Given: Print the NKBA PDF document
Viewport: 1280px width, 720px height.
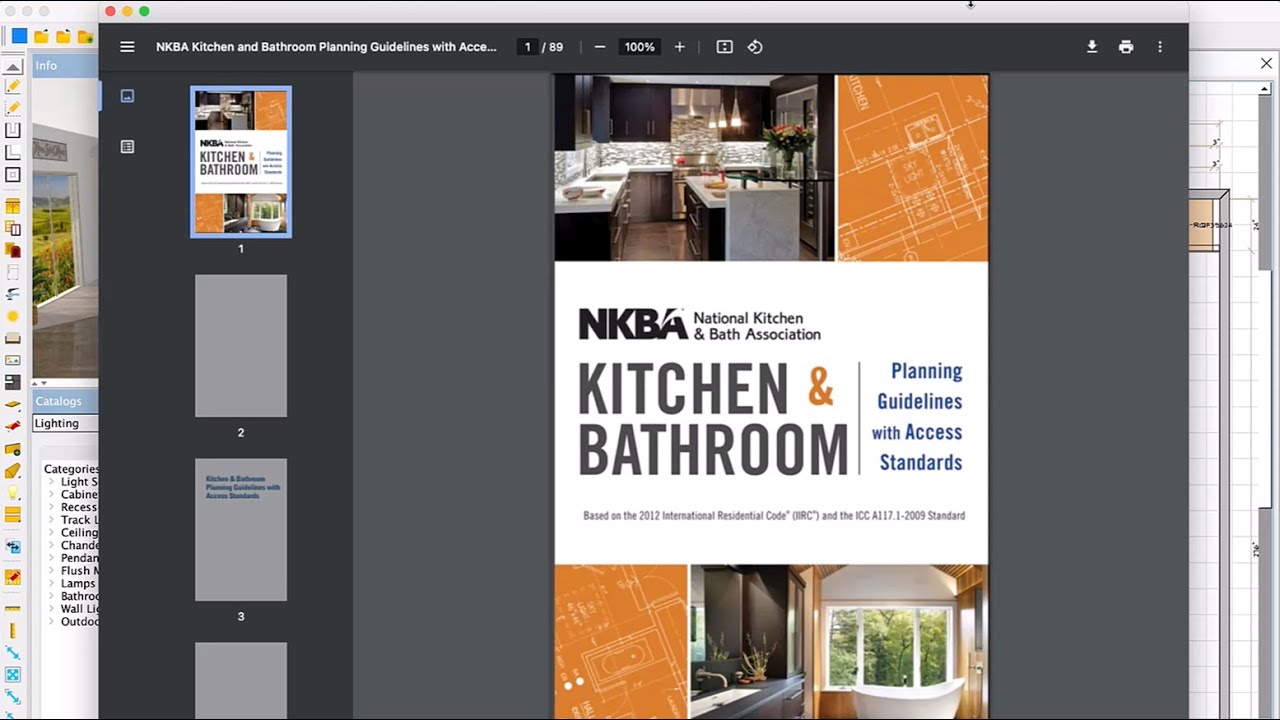Looking at the screenshot, I should click(1126, 47).
